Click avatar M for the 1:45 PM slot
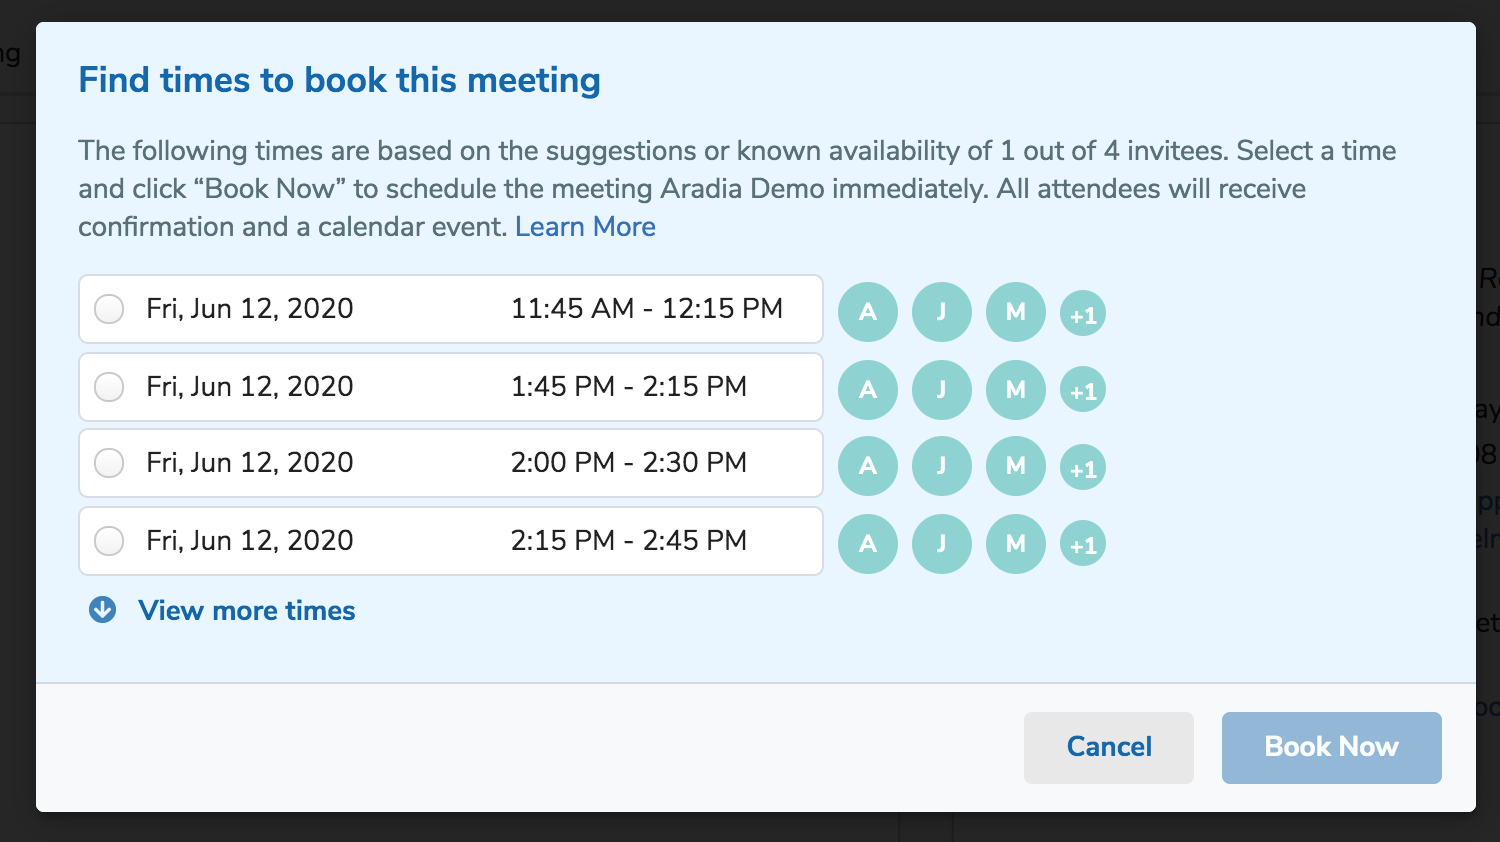Screen dimensions: 1500x842 point(1016,390)
